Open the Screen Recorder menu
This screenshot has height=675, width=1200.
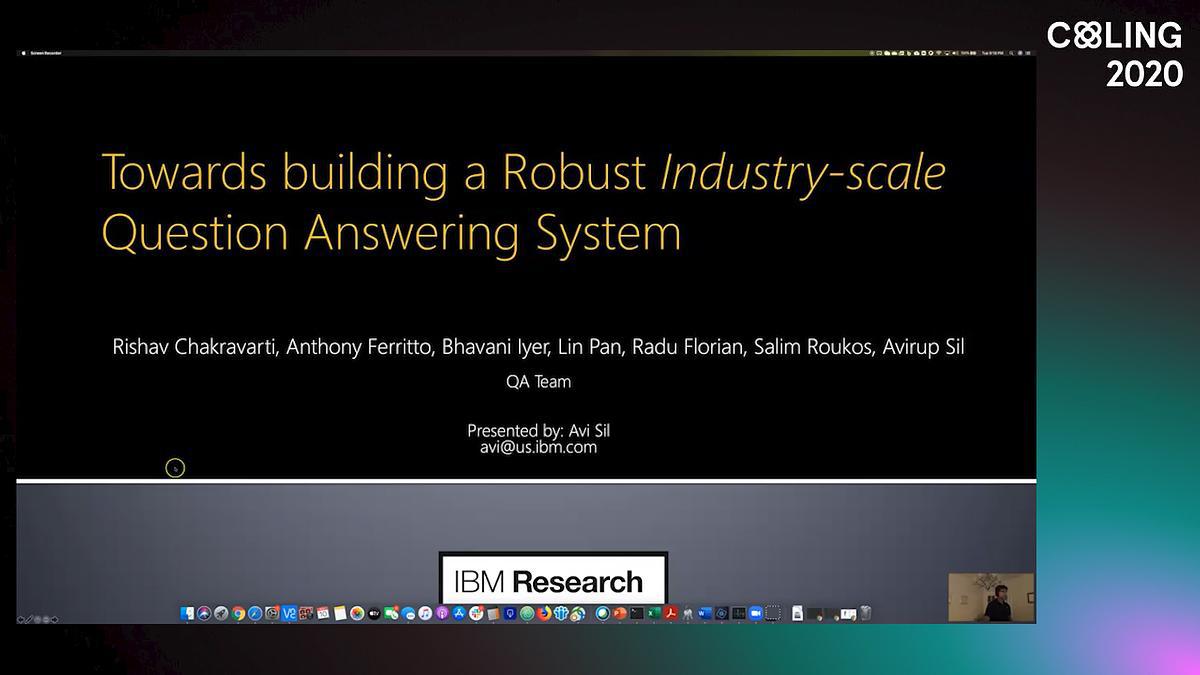tap(46, 53)
